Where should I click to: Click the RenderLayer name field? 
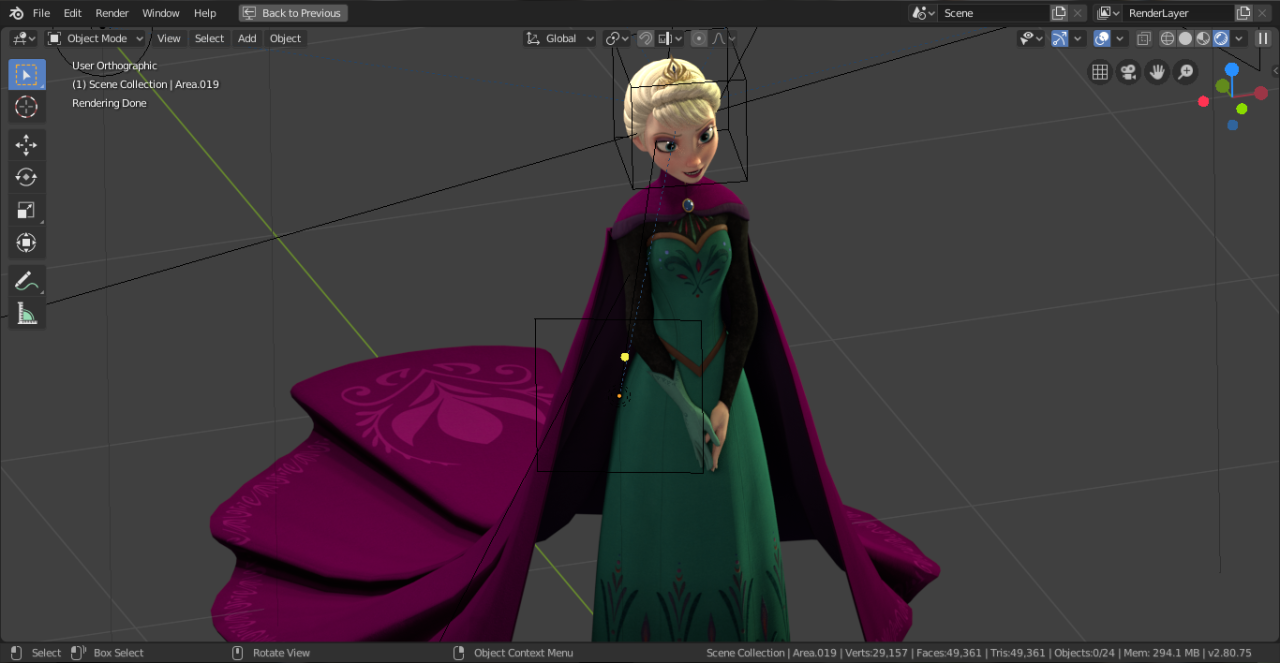click(x=1180, y=13)
